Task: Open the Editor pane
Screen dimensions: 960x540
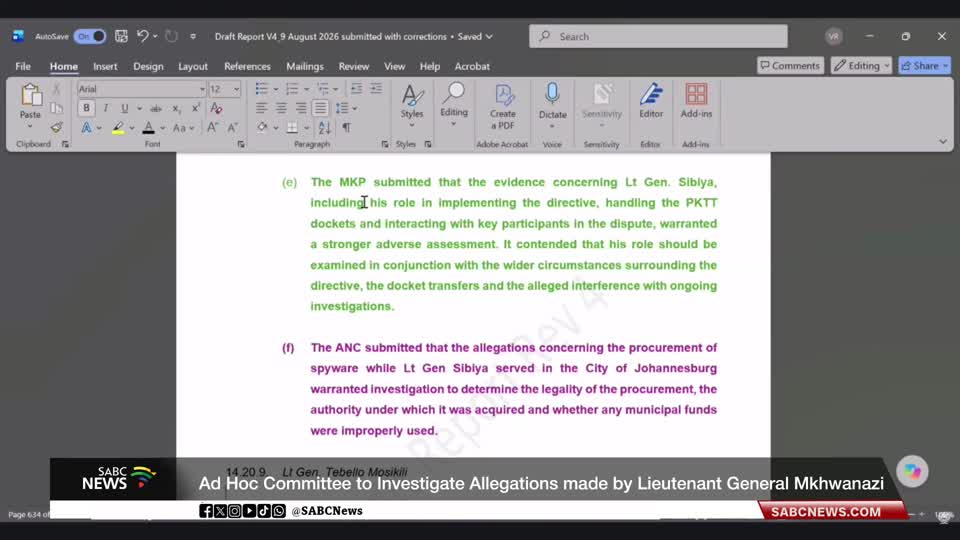Action: [x=651, y=102]
